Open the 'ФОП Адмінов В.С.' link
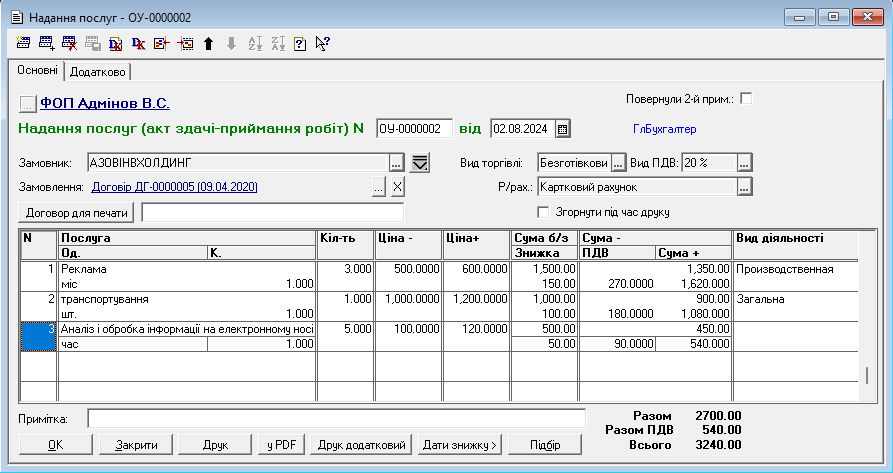This screenshot has height=473, width=893. (105, 103)
